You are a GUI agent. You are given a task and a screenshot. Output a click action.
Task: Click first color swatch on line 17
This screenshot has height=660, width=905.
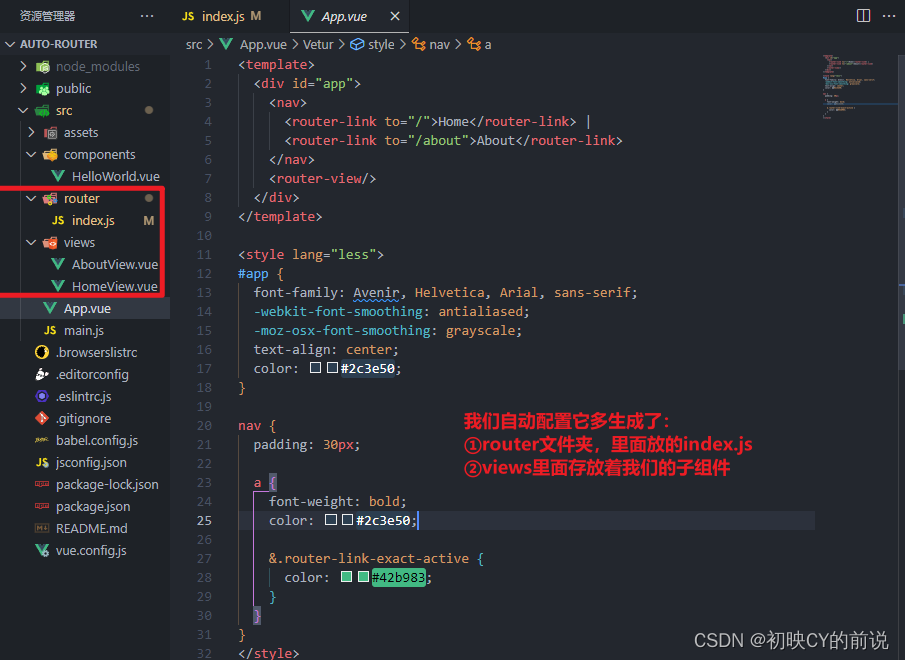click(x=315, y=368)
